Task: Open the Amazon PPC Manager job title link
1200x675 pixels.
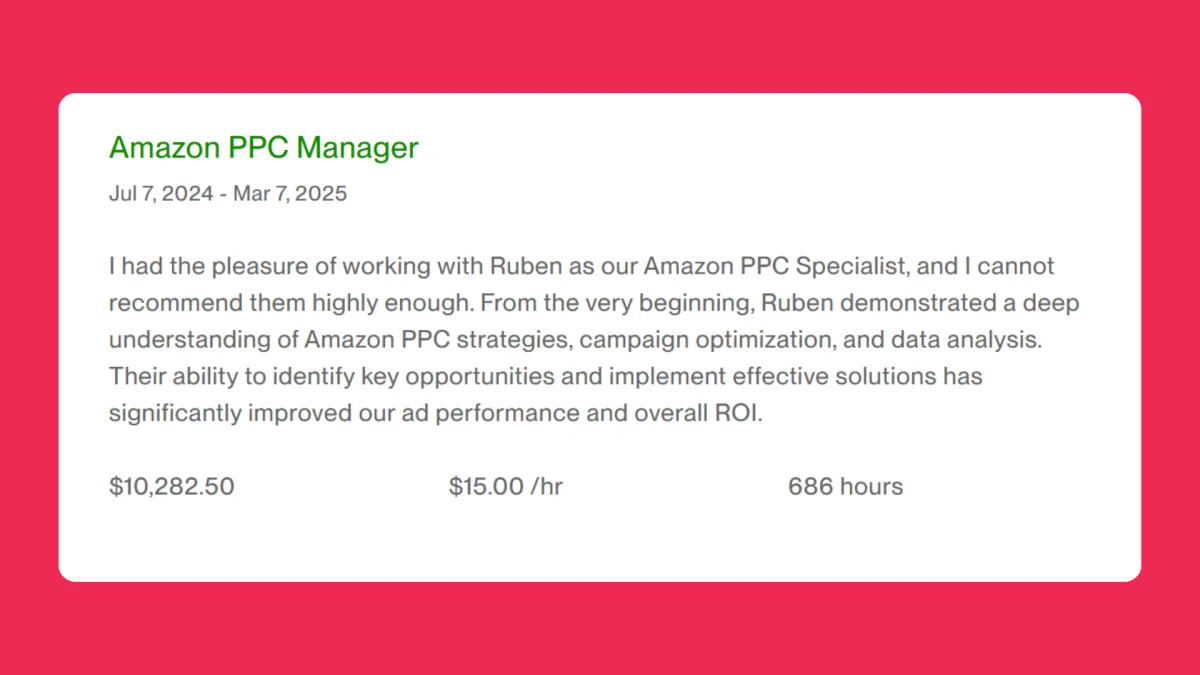Action: (263, 148)
